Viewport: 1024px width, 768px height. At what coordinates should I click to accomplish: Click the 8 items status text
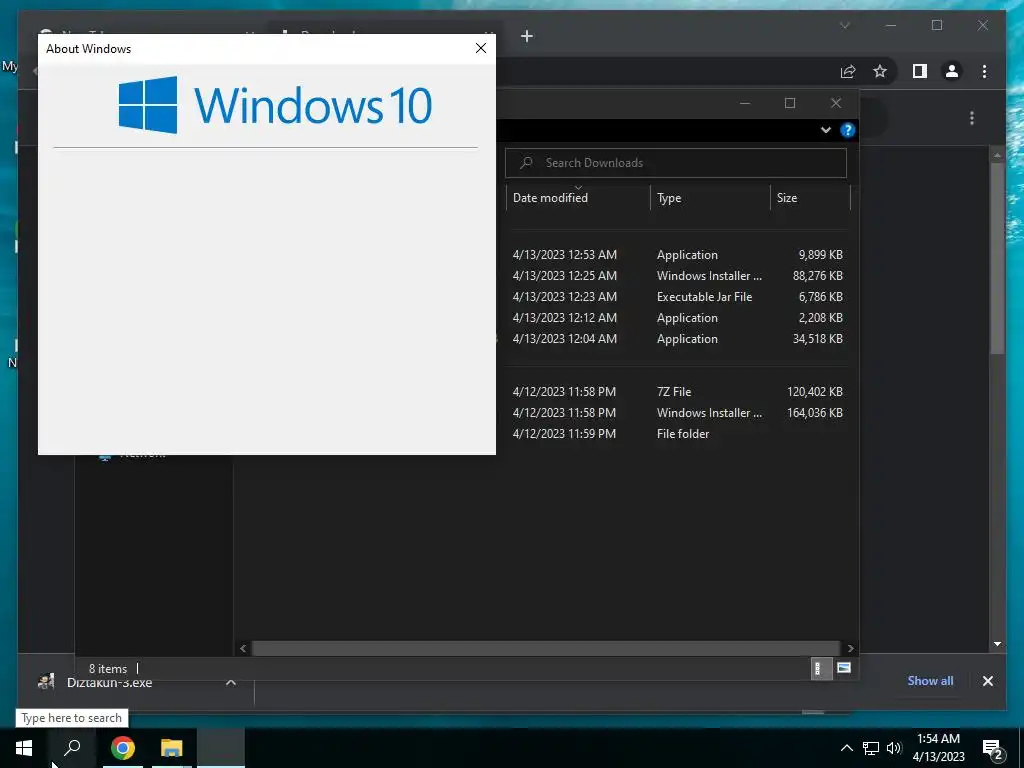[x=108, y=669]
